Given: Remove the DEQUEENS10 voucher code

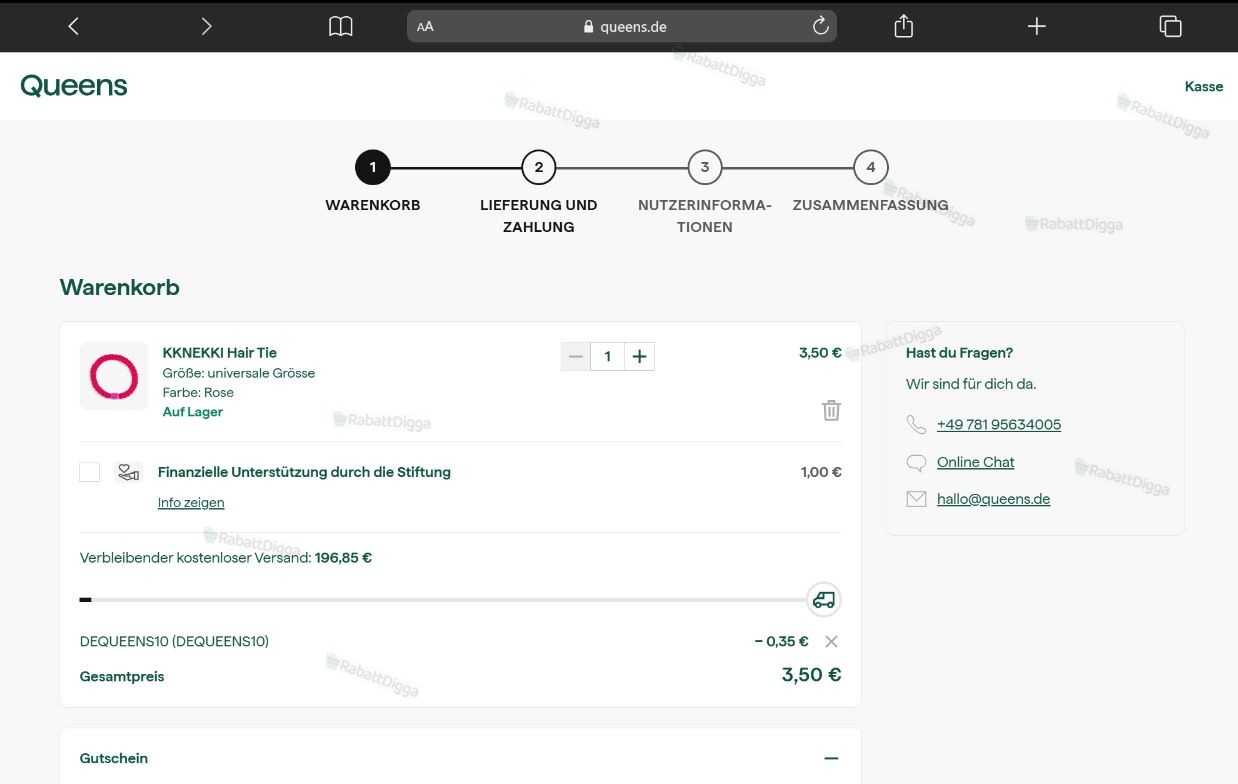Looking at the screenshot, I should coord(831,641).
